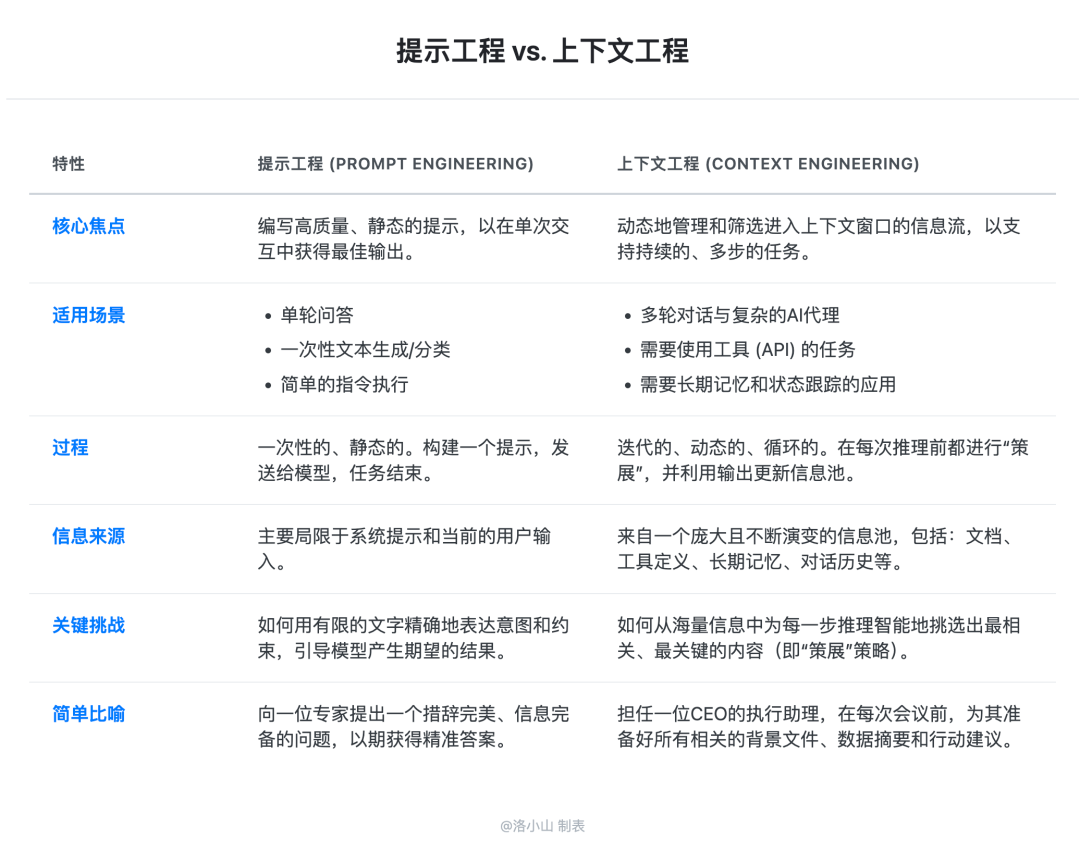Open the 关键挑战 row label
Viewport: 1080px width, 863px height.
click(x=88, y=626)
